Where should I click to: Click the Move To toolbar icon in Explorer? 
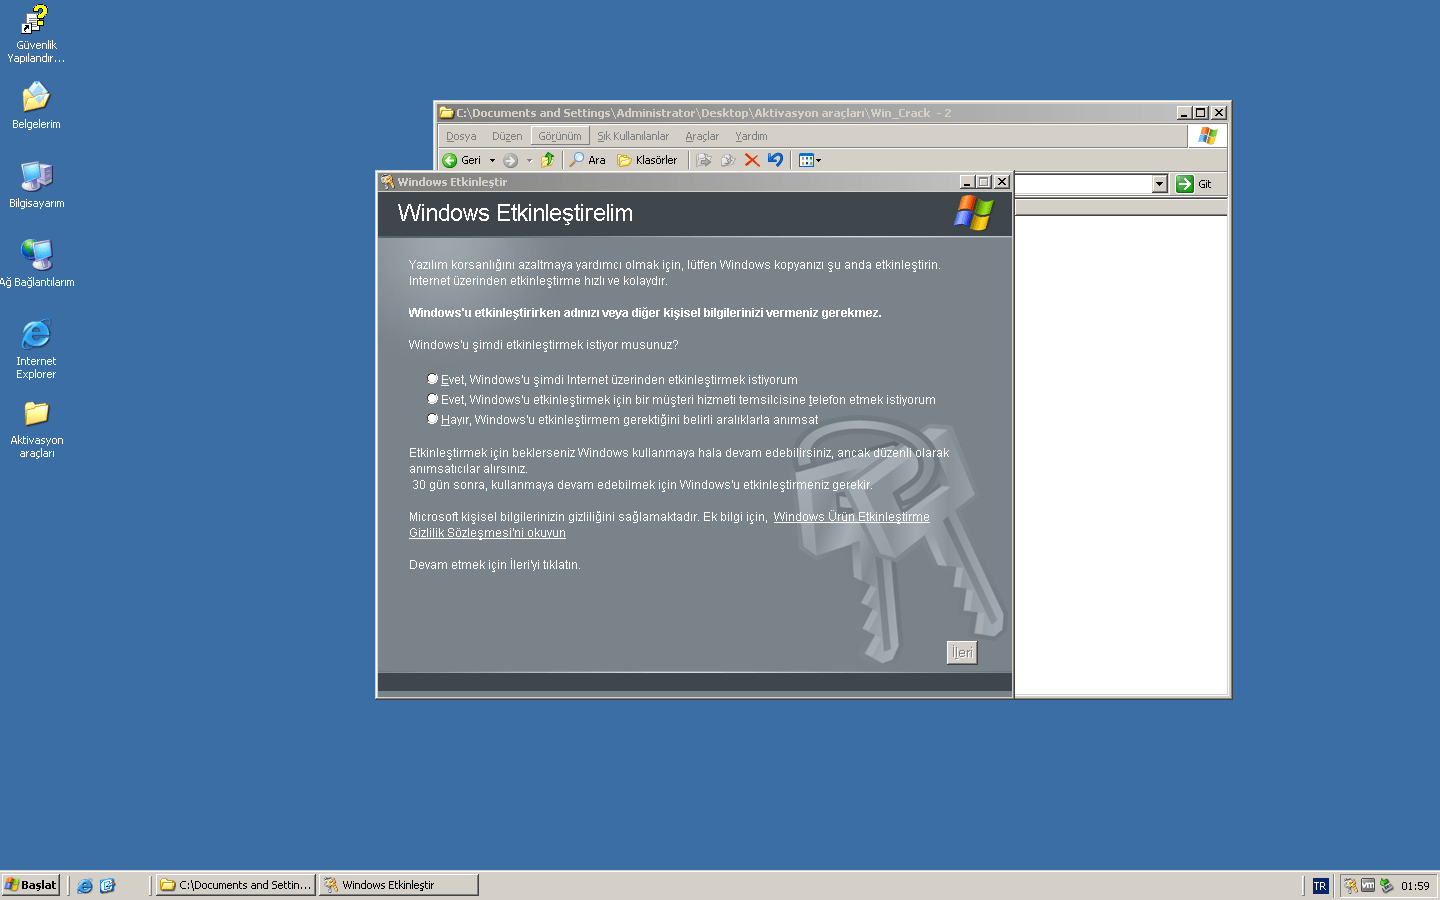704,160
